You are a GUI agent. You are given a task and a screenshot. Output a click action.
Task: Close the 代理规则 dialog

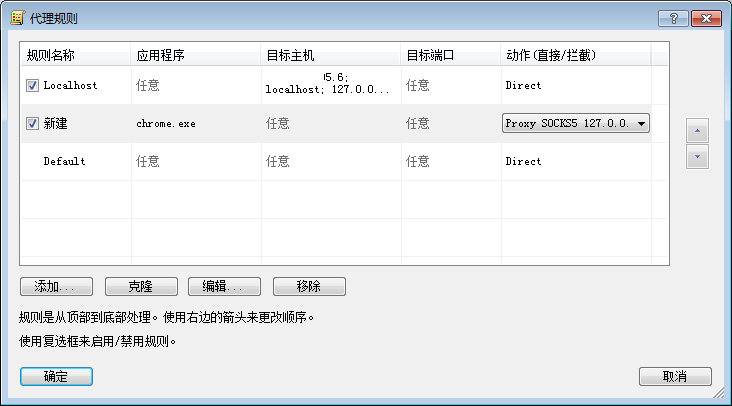(706, 18)
